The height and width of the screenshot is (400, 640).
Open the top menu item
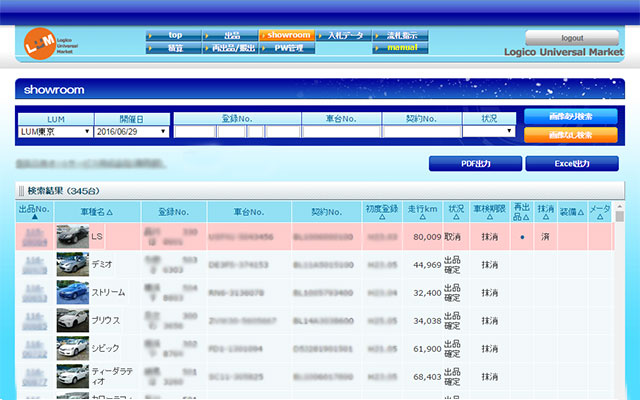[173, 35]
